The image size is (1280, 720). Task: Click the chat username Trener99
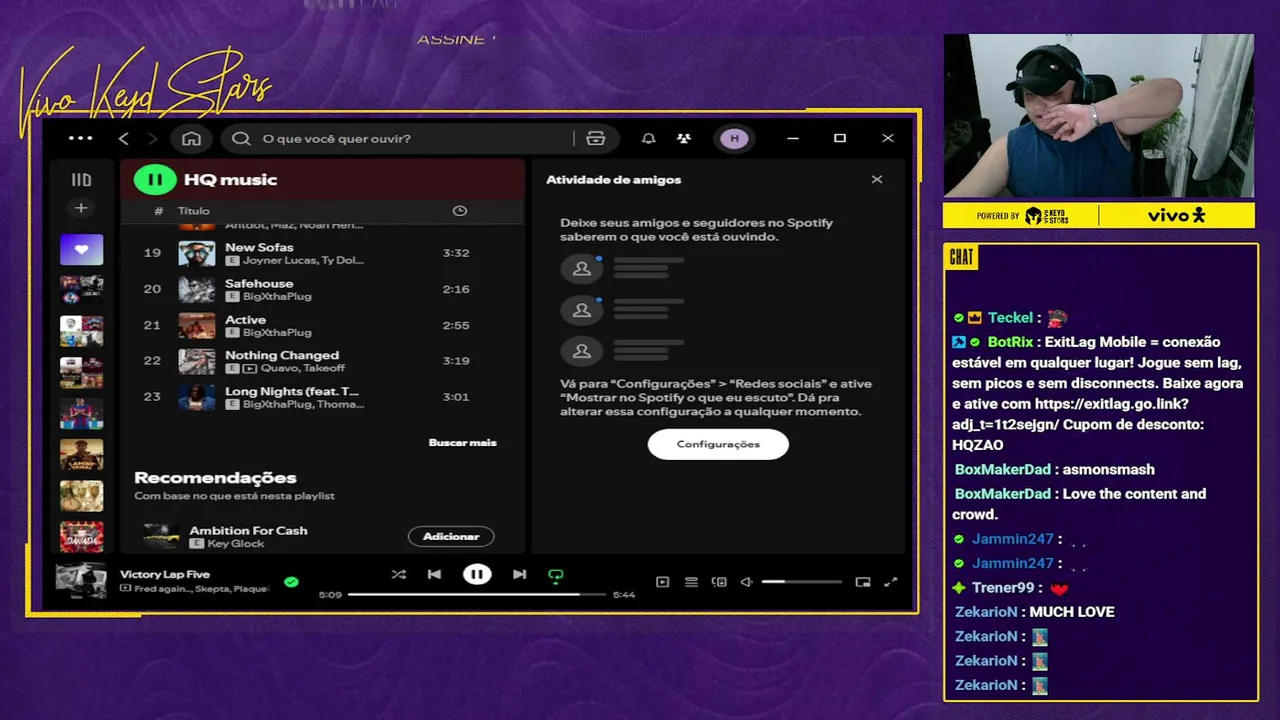(x=1003, y=588)
